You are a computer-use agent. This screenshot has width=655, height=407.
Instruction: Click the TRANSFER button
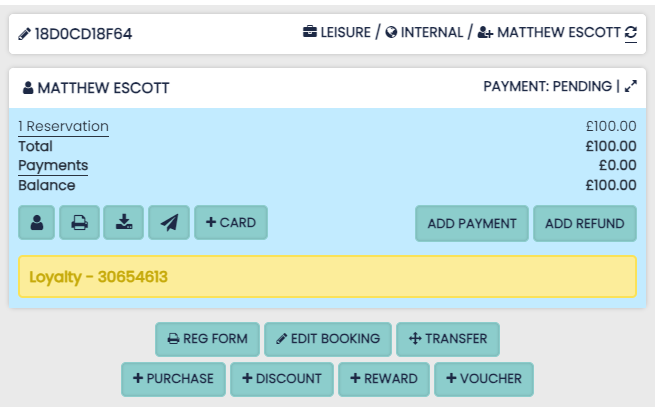(447, 339)
